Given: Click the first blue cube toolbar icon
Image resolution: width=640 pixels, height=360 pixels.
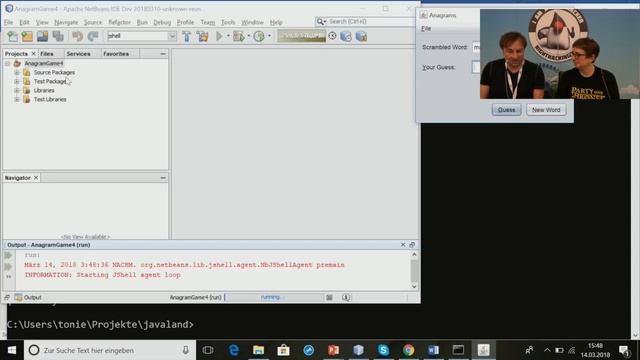Looking at the screenshot, I should tap(346, 36).
